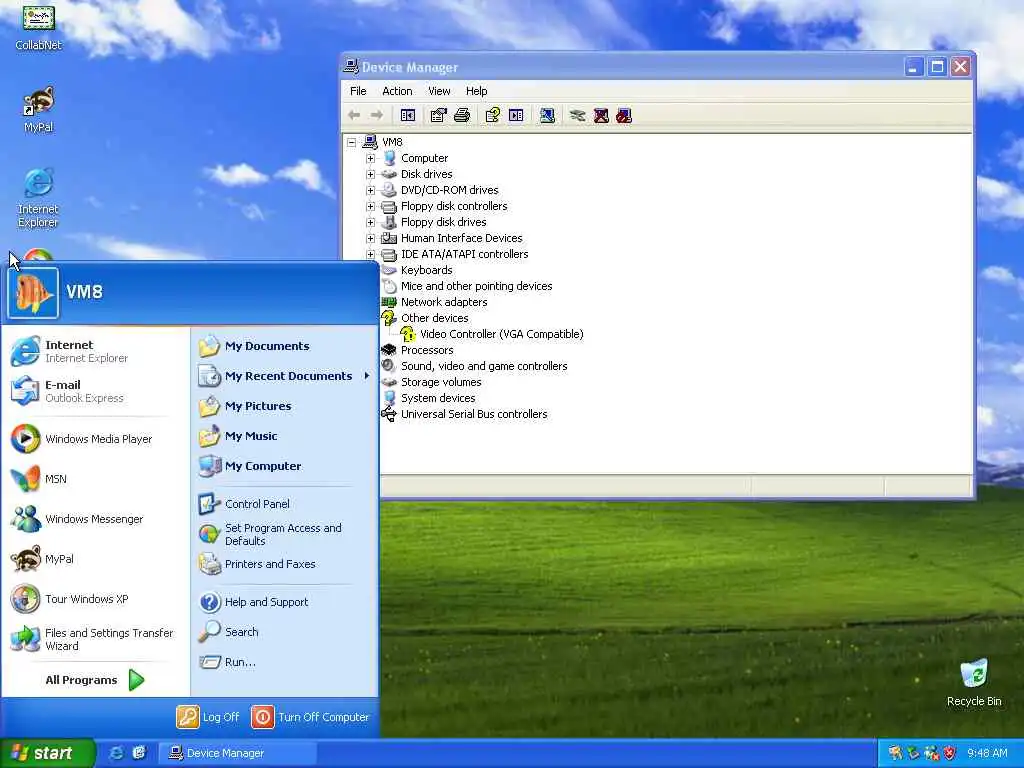Open Properties from the Device Manager toolbar
The height and width of the screenshot is (768, 1024).
click(438, 116)
